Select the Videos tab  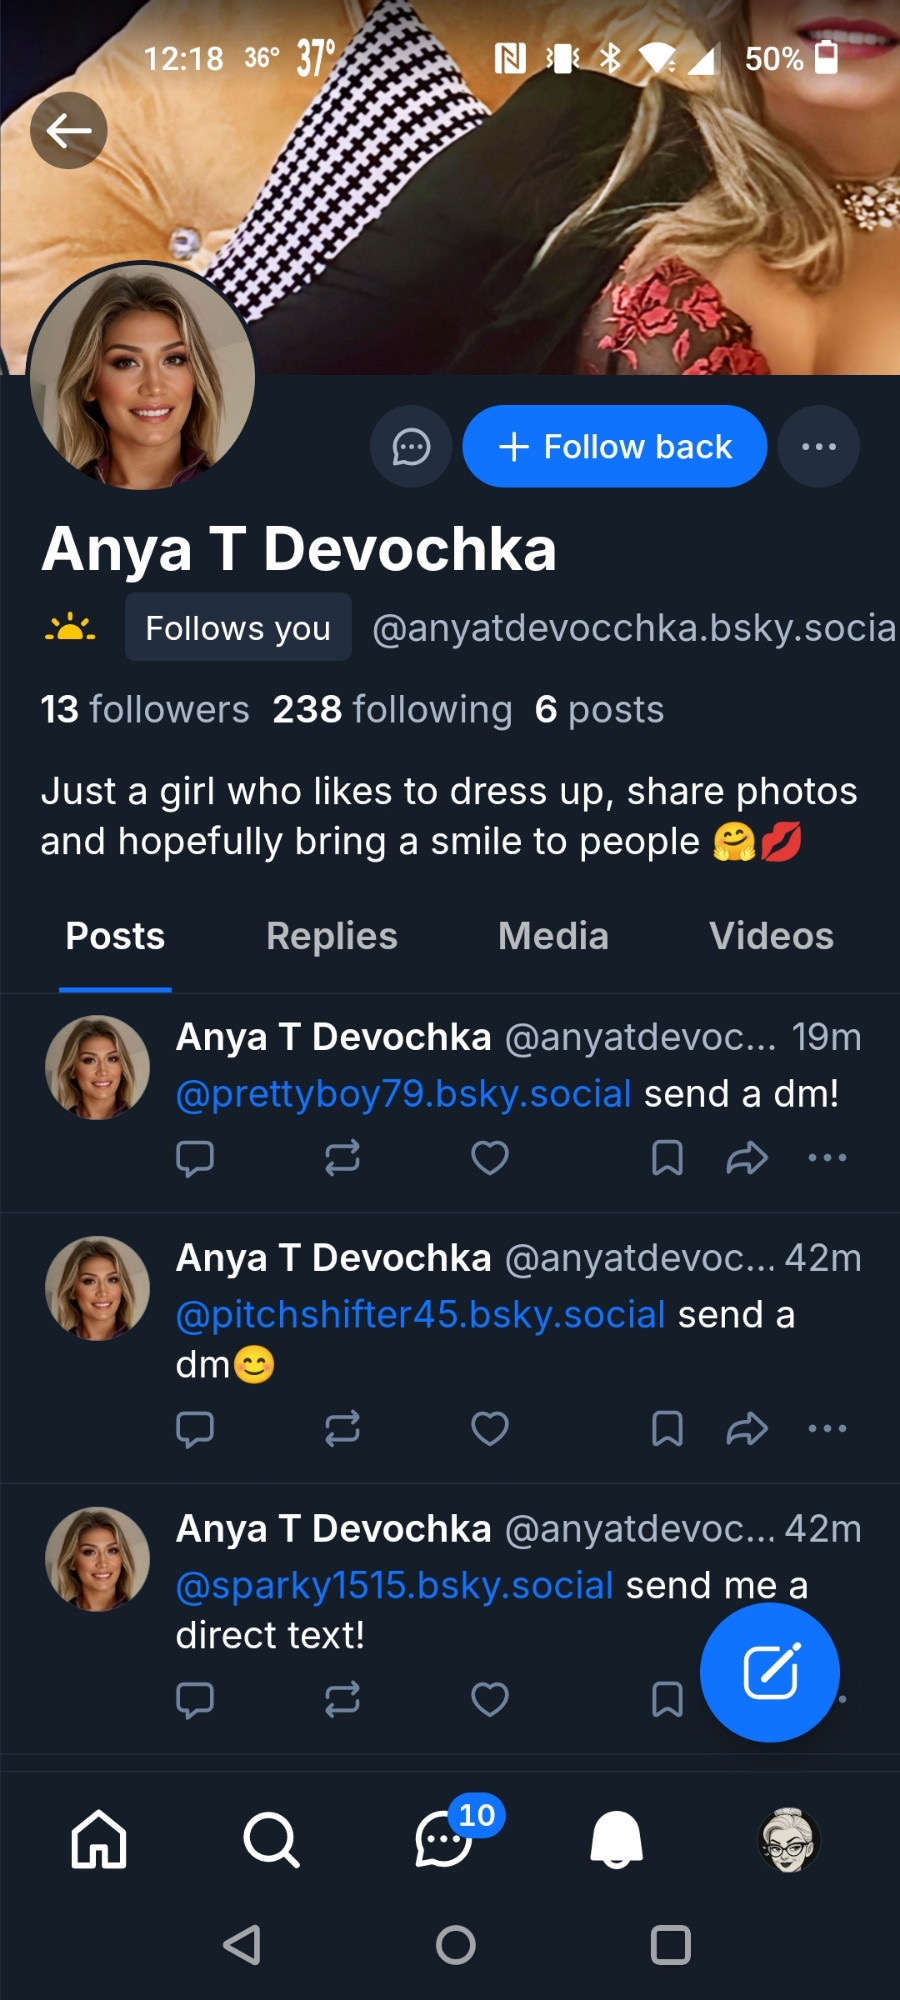point(771,936)
